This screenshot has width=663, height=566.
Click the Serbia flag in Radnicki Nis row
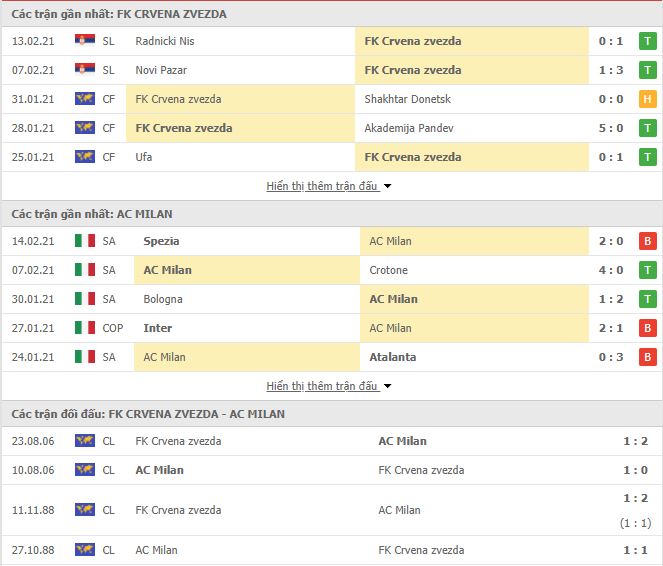[85, 40]
